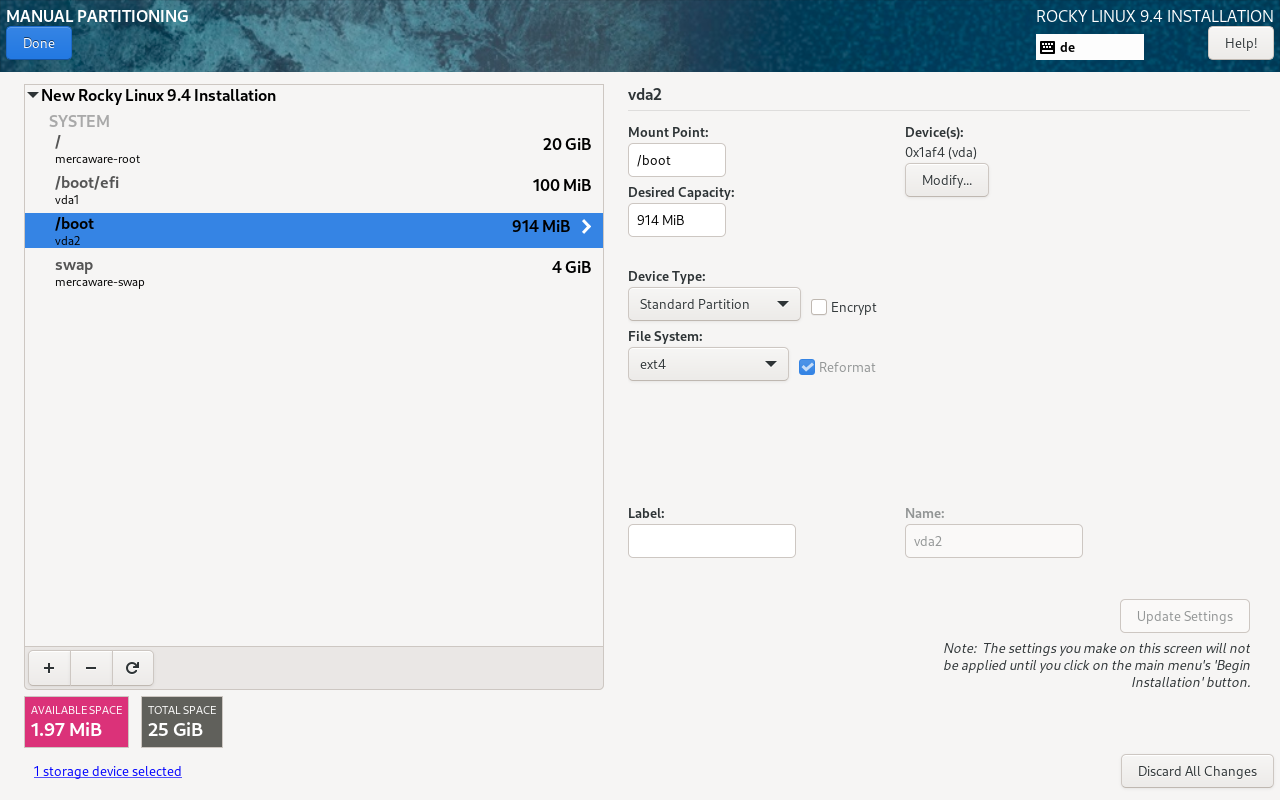
Task: Select the /boot vda2 partition row
Action: 314,231
